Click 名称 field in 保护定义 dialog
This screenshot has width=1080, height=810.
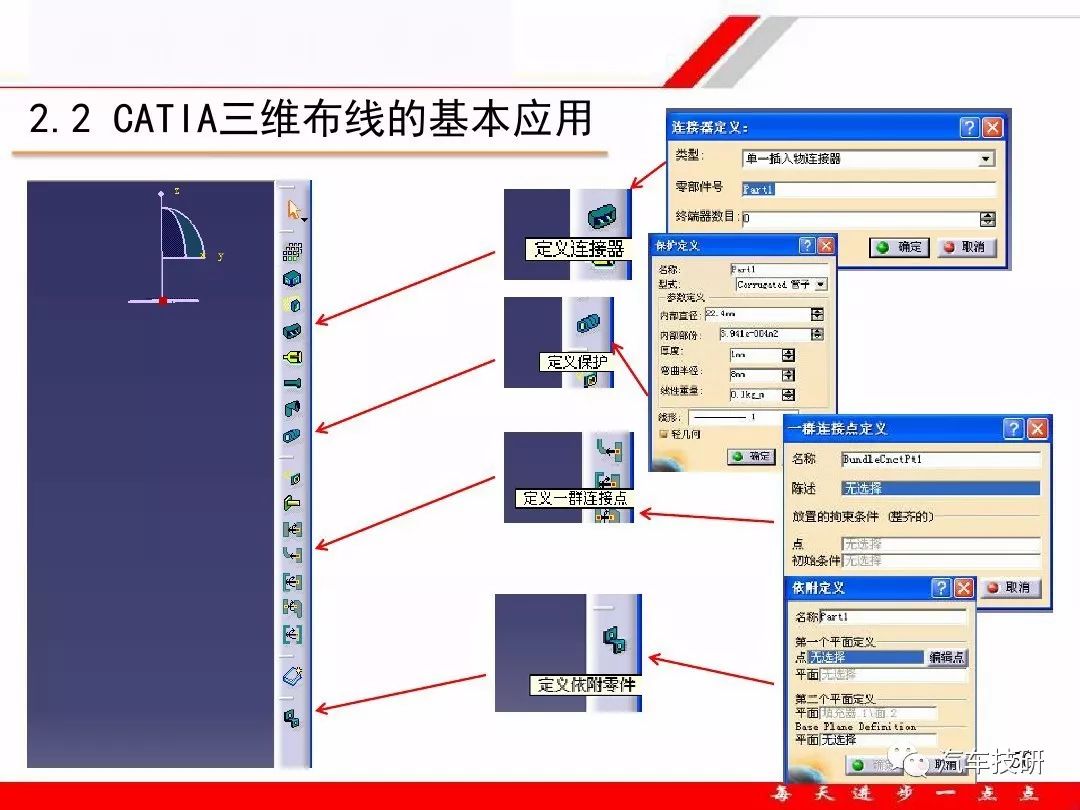coord(778,269)
